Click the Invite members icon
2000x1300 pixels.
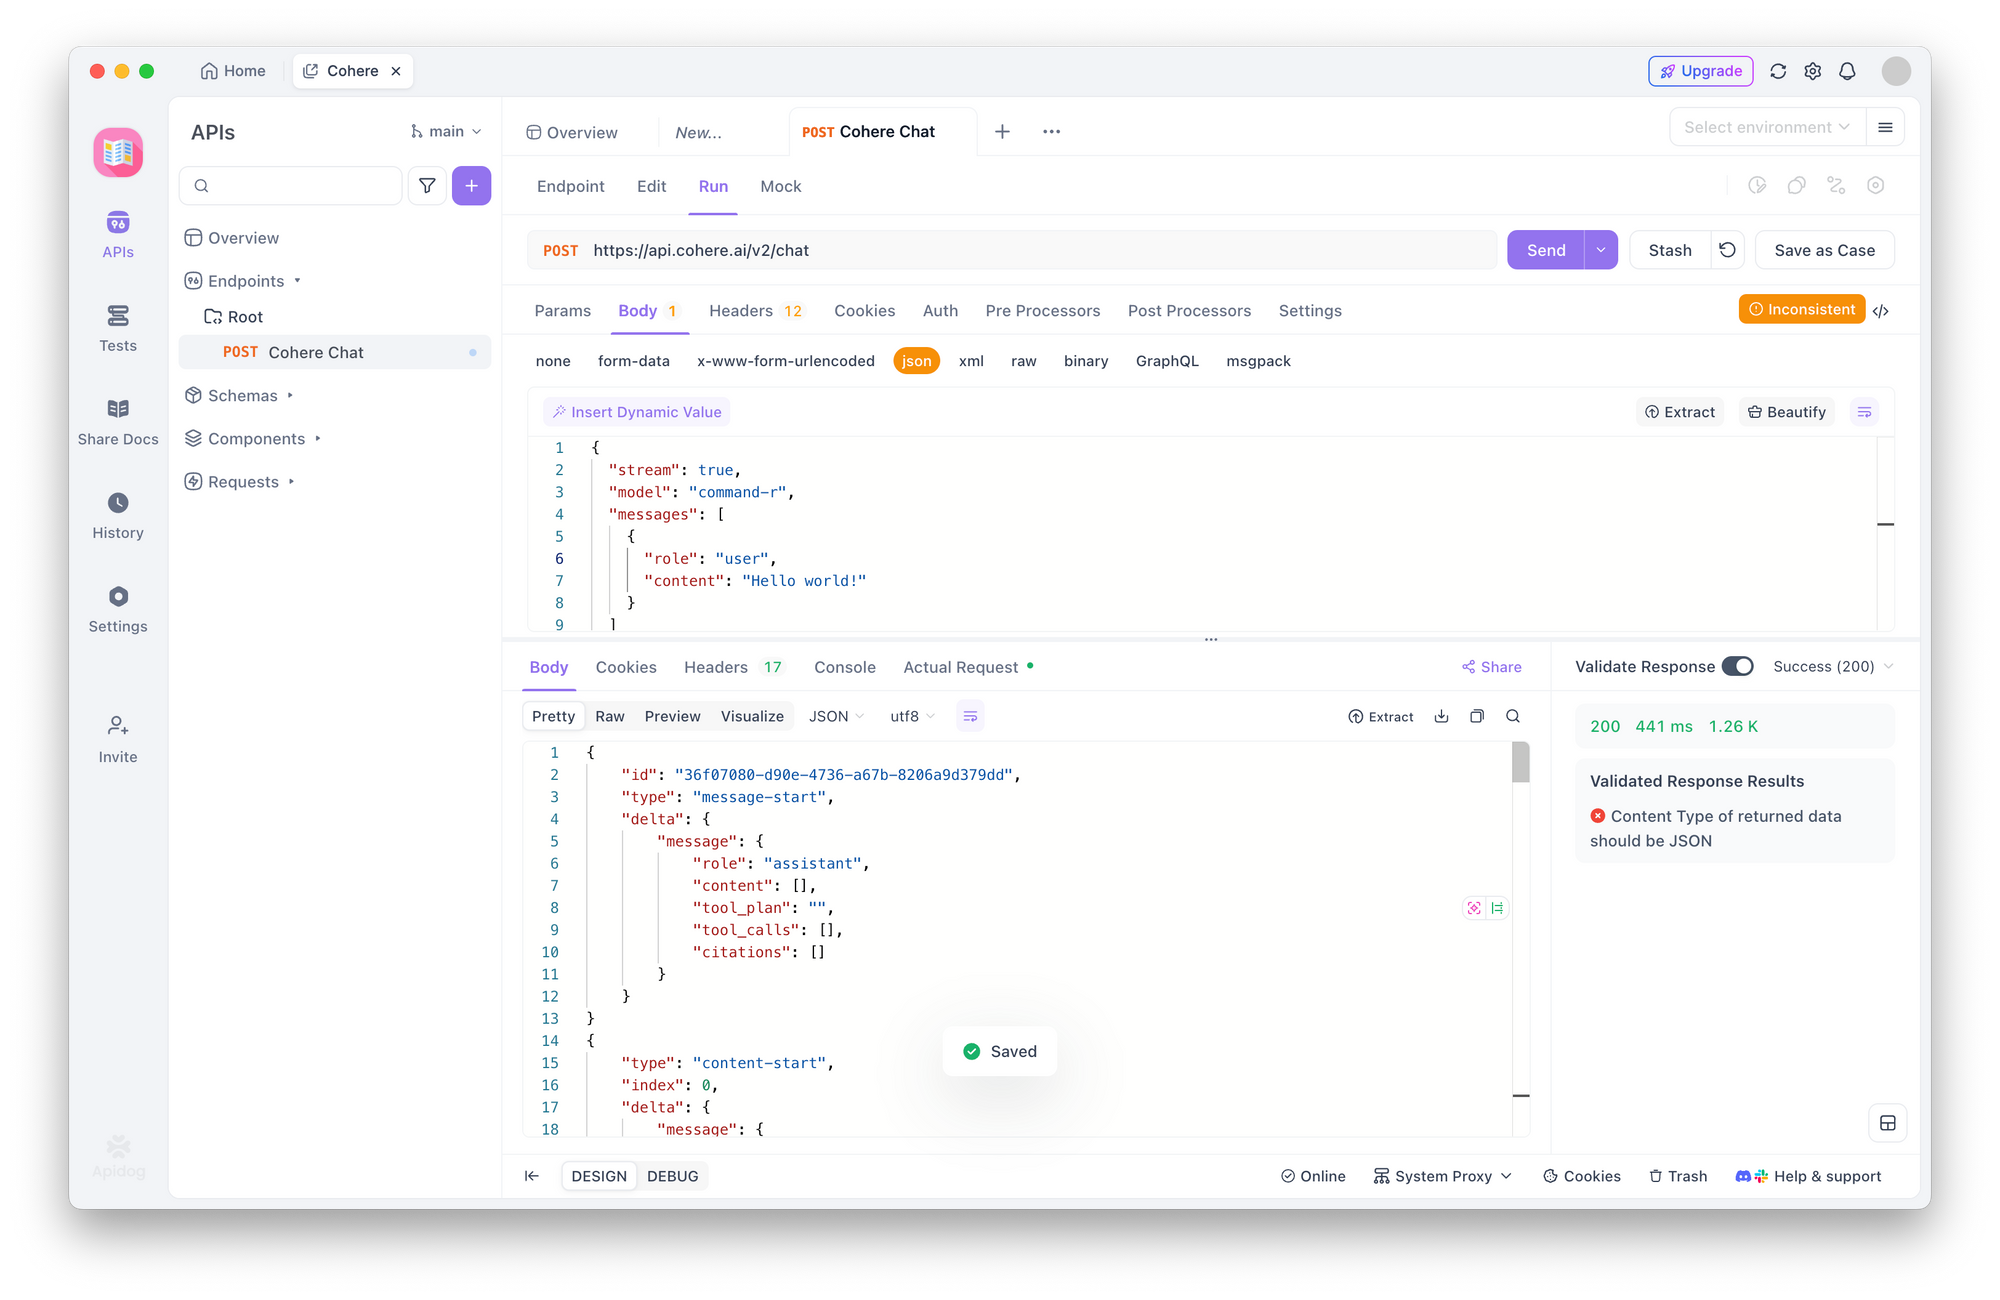point(118,725)
